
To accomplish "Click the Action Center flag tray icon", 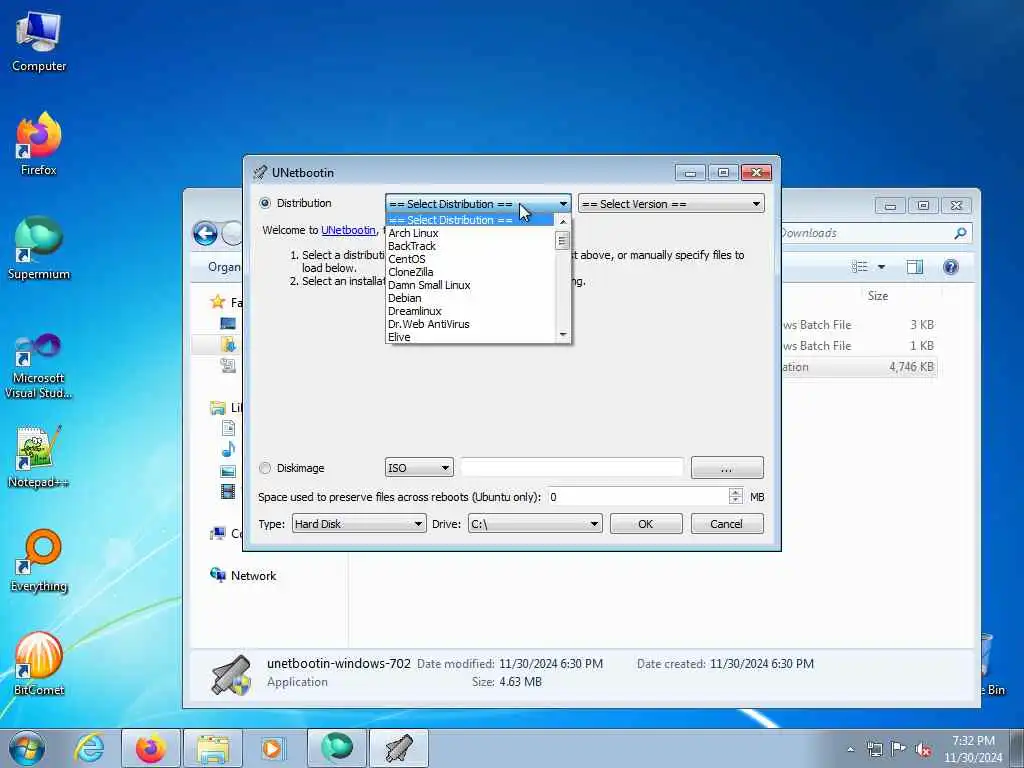I will click(x=899, y=749).
